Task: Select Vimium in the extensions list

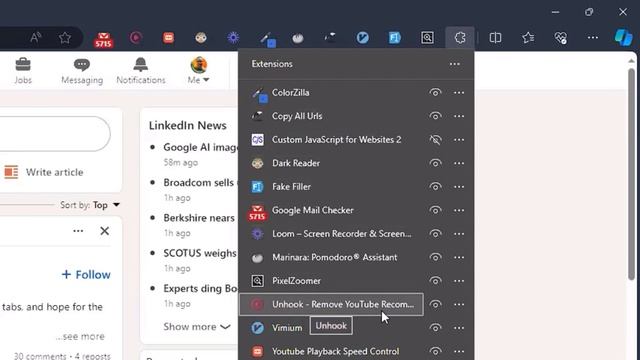Action: pyautogui.click(x=331, y=328)
